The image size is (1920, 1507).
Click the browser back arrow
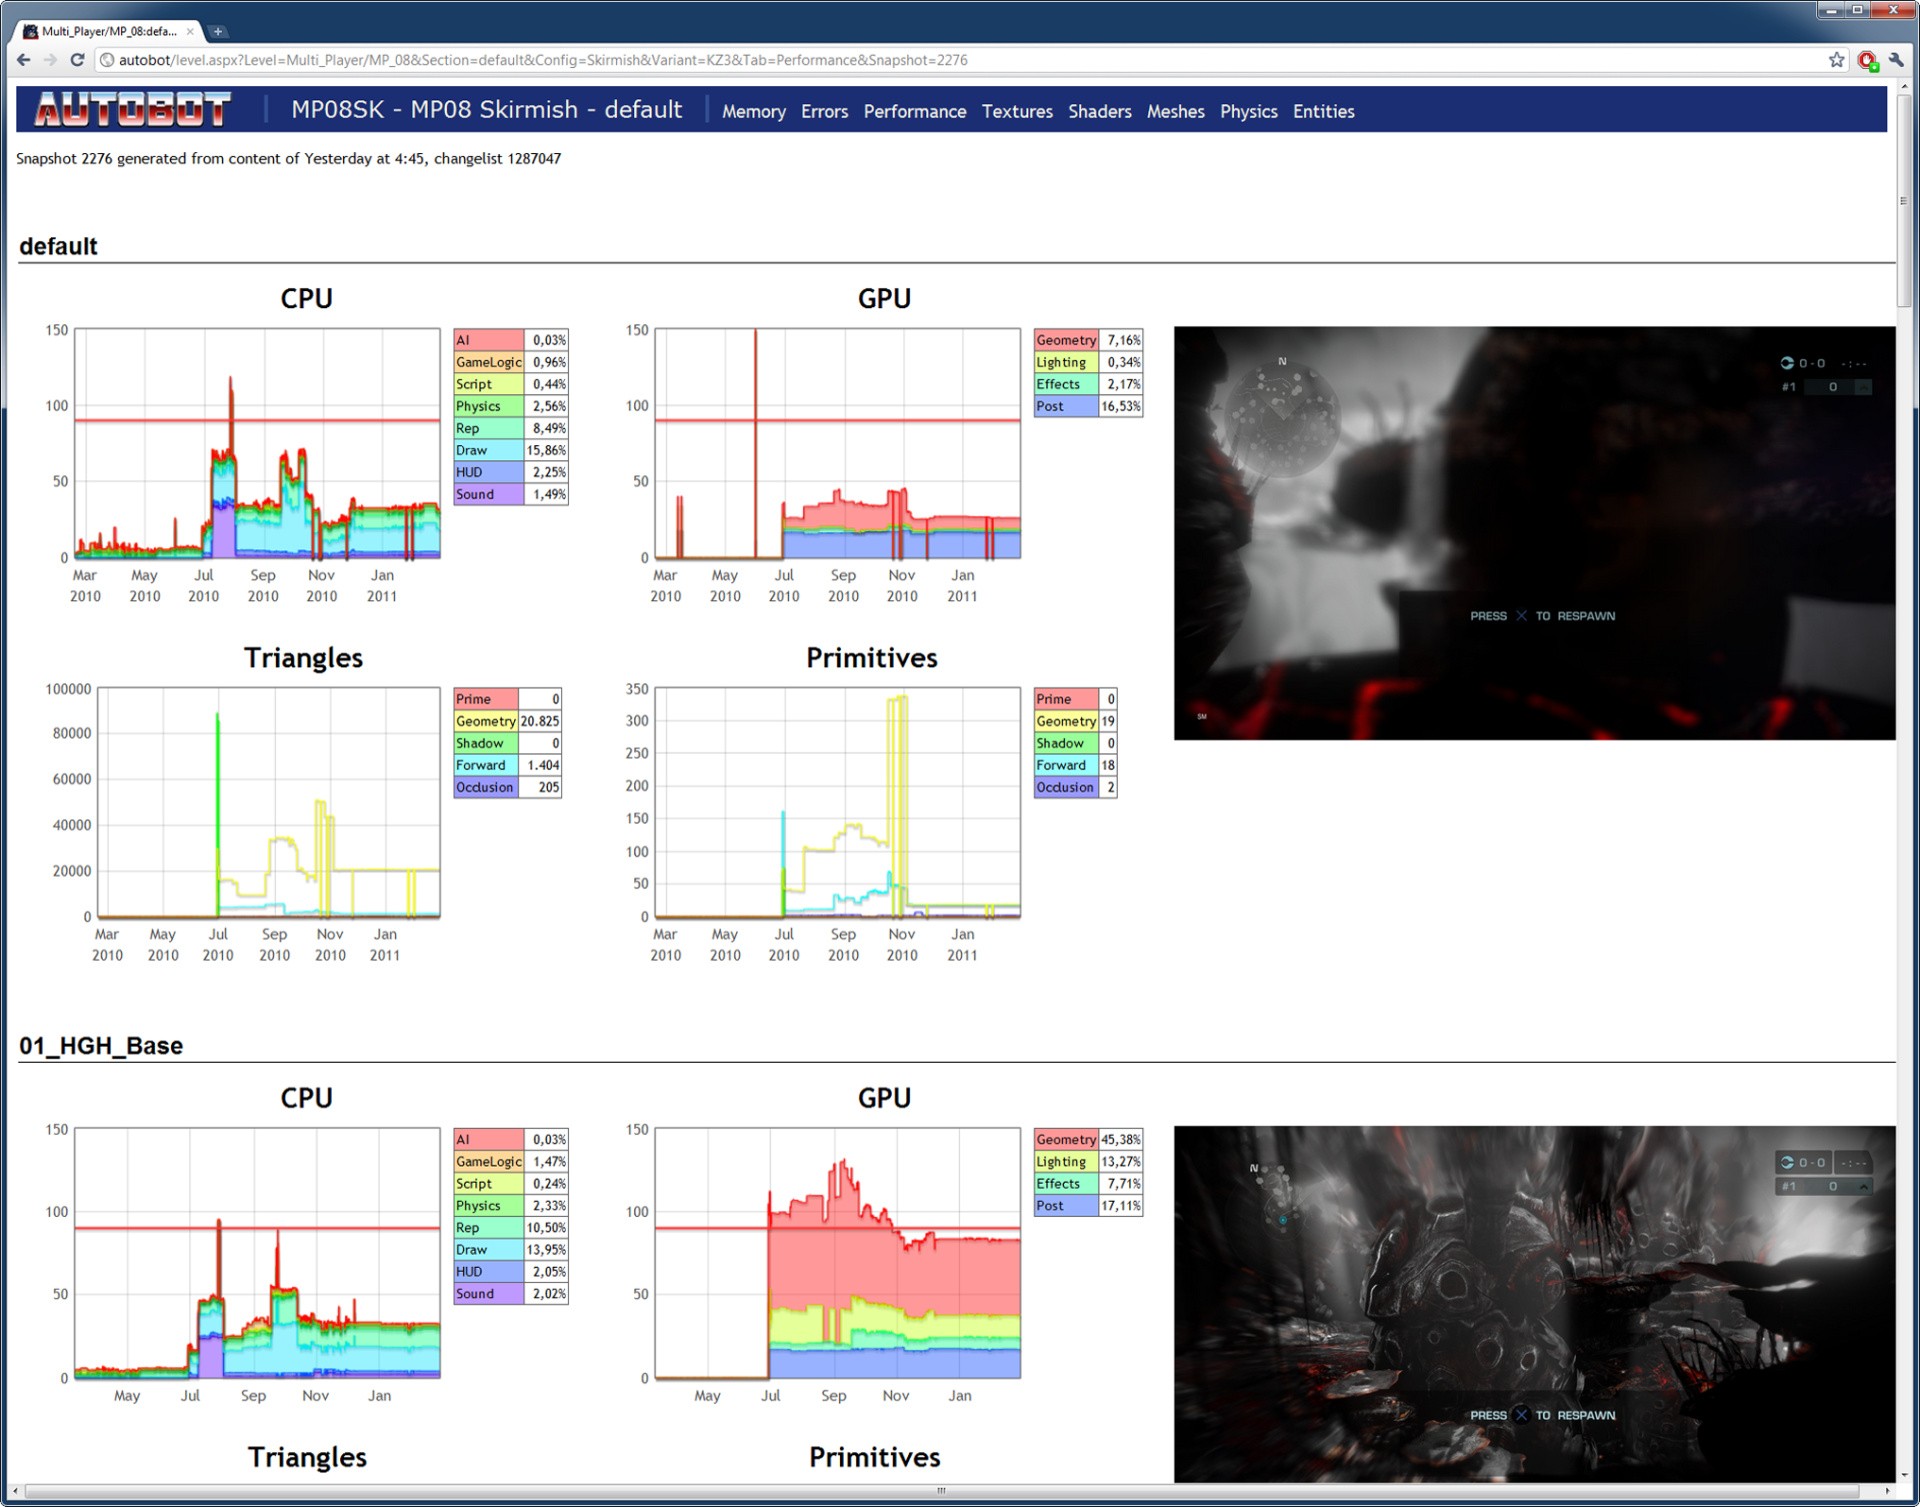[24, 60]
